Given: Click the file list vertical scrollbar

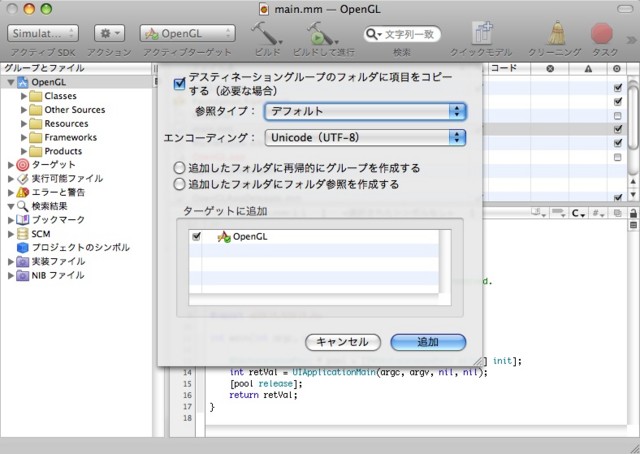Looking at the screenshot, I should pos(633,116).
